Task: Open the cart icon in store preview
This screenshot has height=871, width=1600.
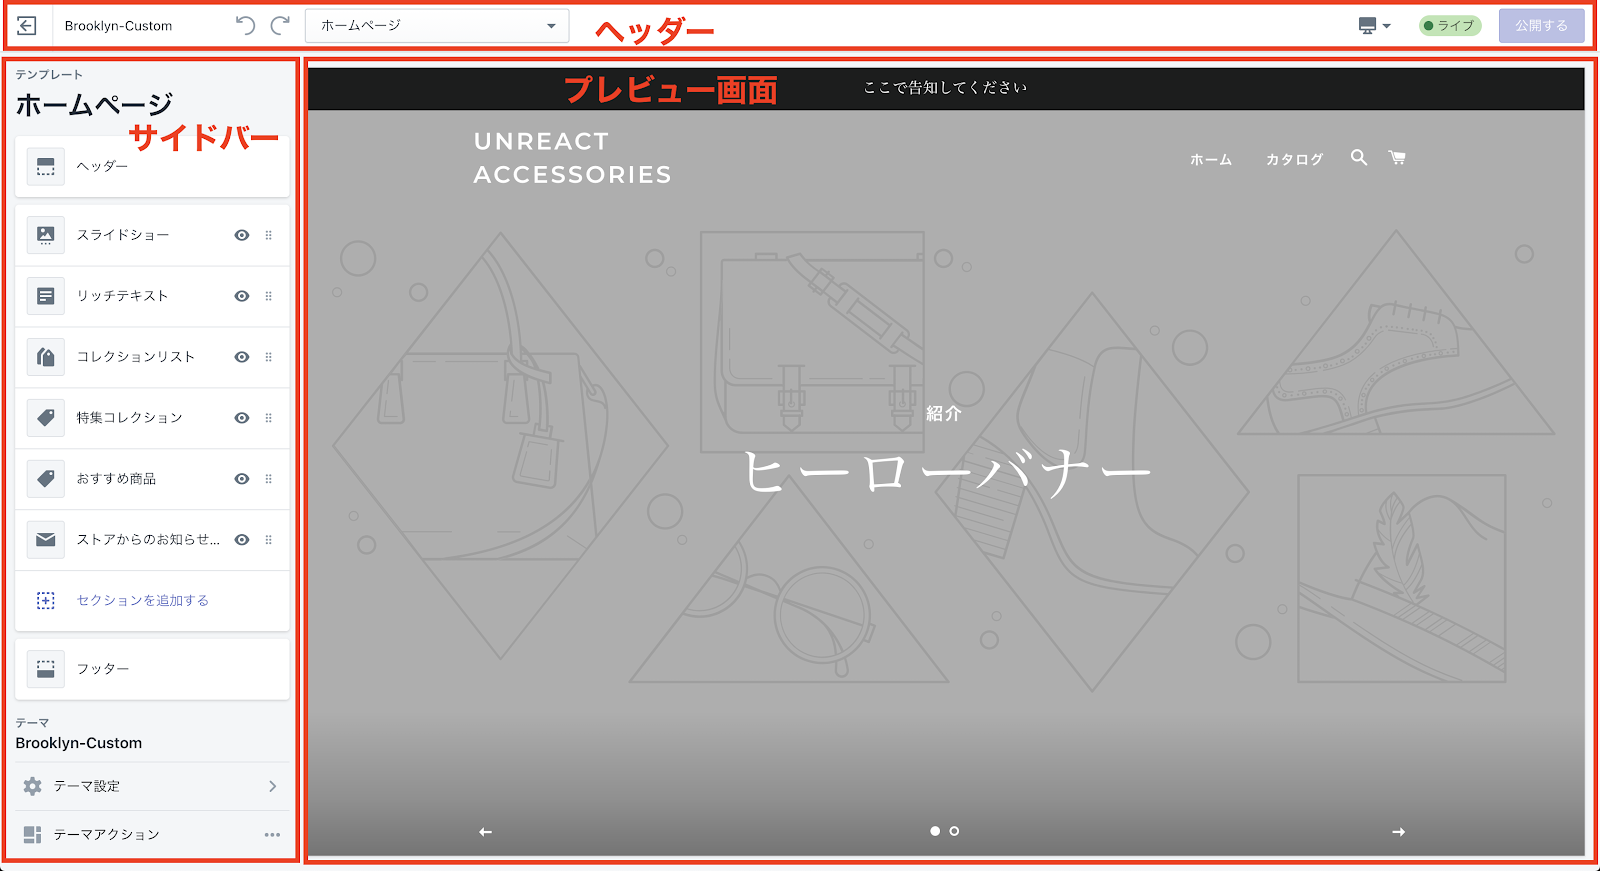Action: point(1397,158)
